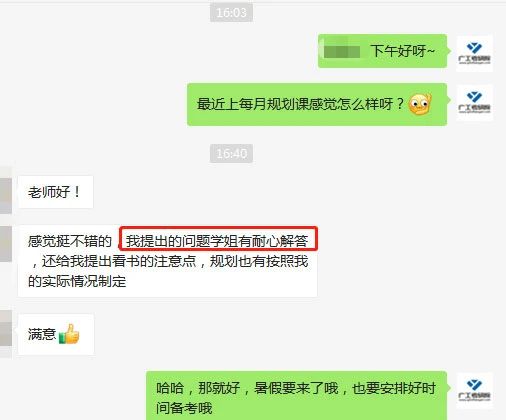Click the thumbs-up emoji after 满意
This screenshot has width=506, height=420.
pyautogui.click(x=69, y=334)
